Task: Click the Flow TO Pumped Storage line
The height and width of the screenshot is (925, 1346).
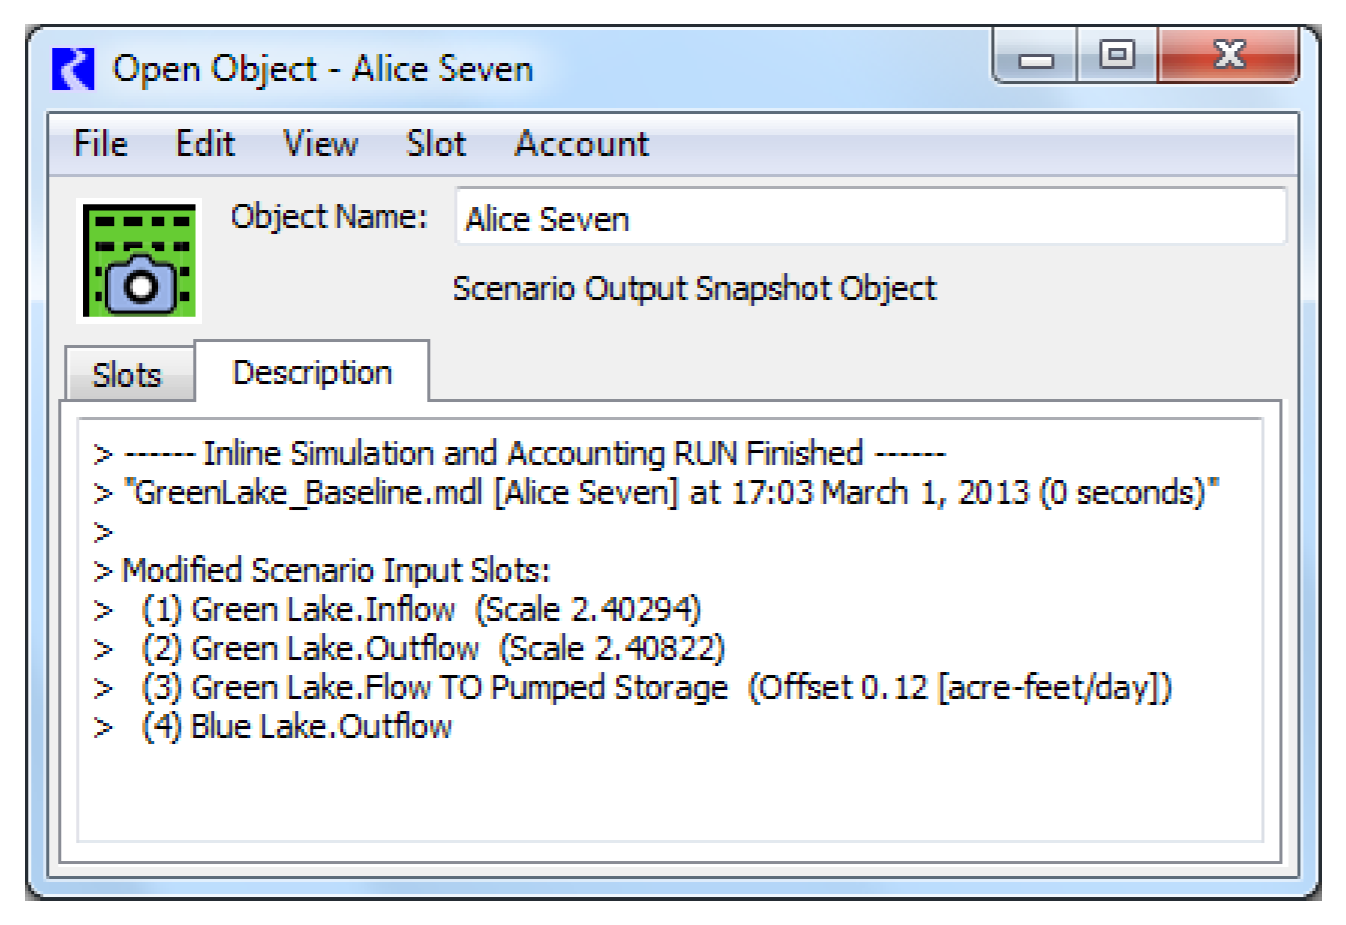Action: (x=656, y=688)
